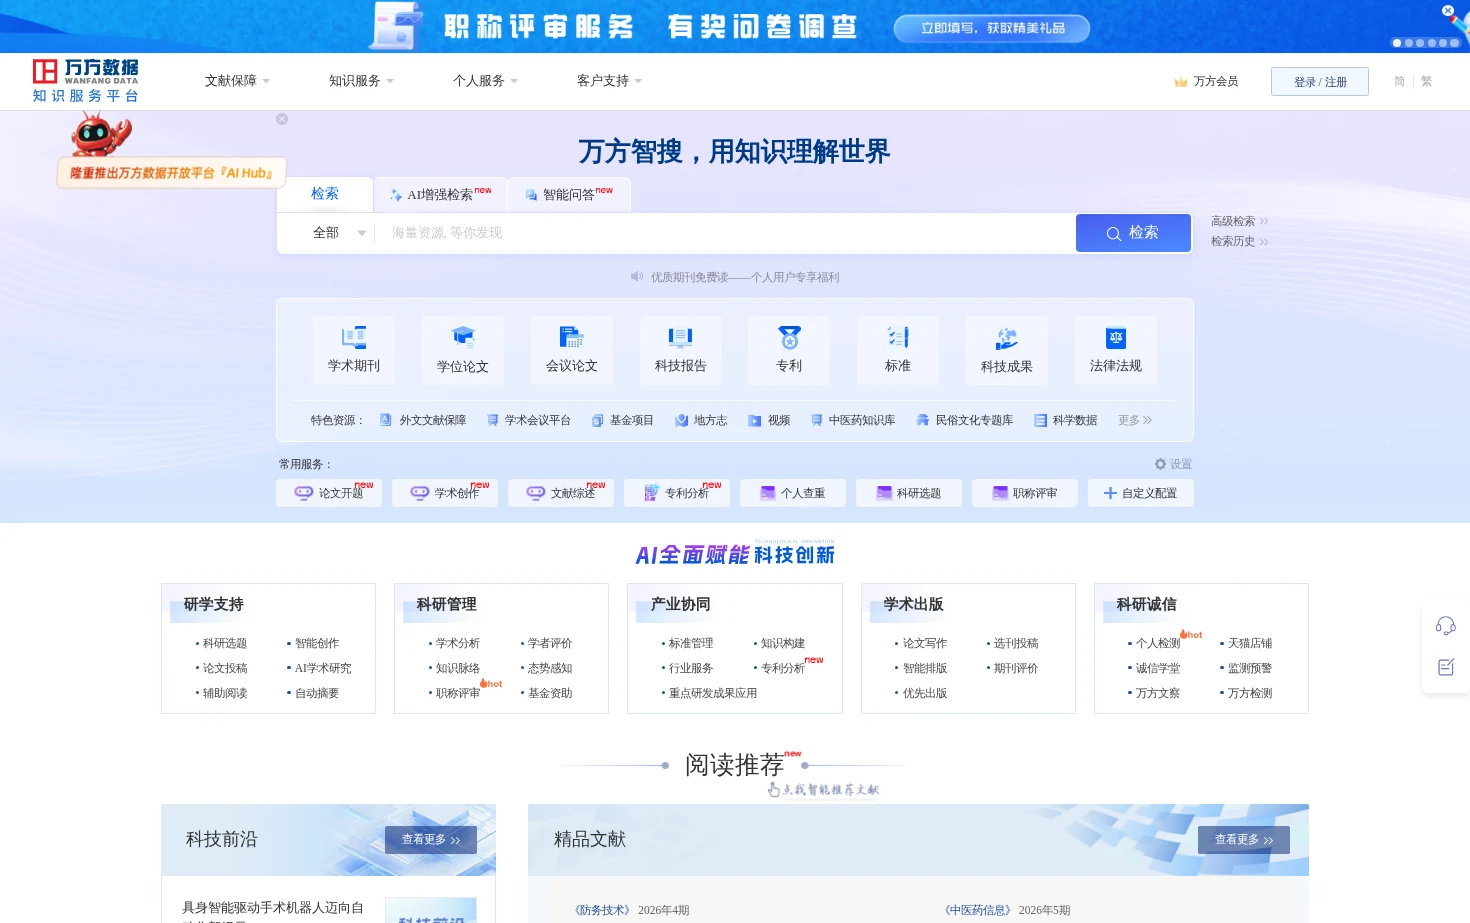Open the 全部 search scope dropdown
The image size is (1470, 923).
coord(339,233)
